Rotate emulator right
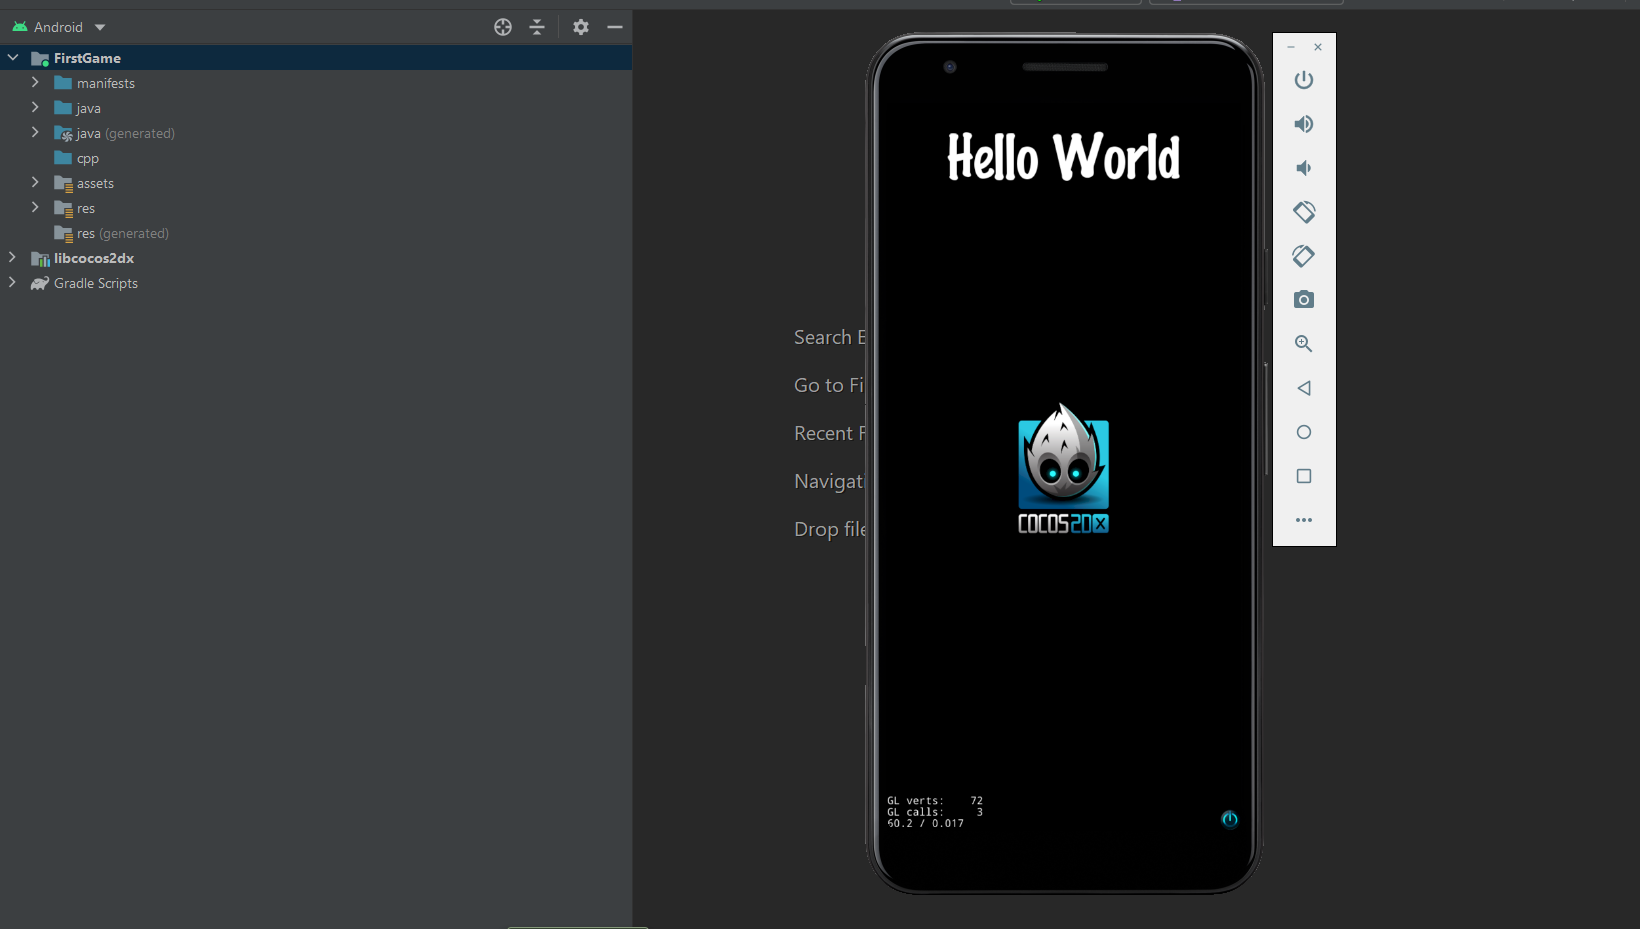The image size is (1640, 929). tap(1303, 256)
